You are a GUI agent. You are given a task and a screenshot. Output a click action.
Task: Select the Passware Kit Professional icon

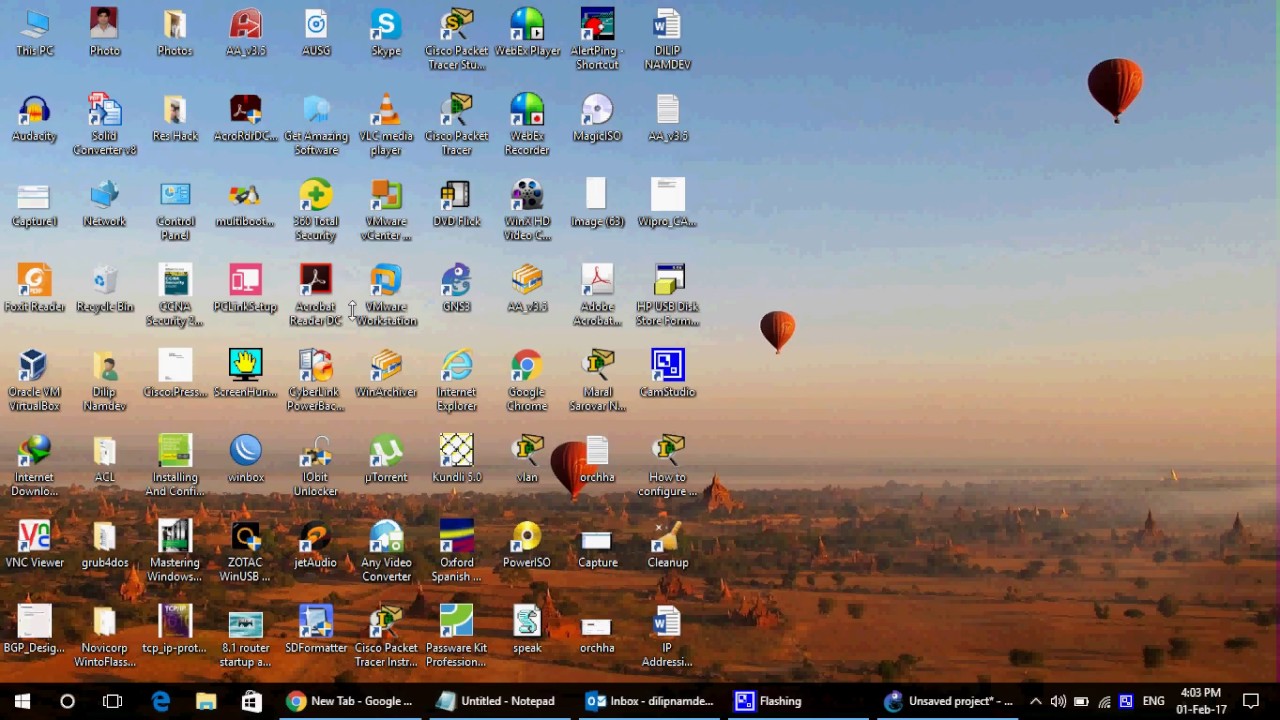click(456, 636)
